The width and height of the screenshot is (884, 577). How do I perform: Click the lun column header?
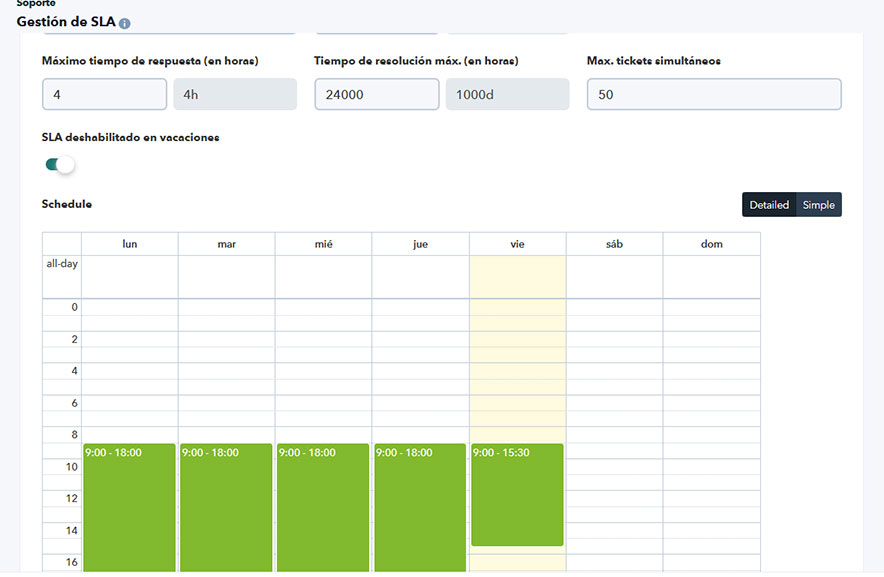129,243
